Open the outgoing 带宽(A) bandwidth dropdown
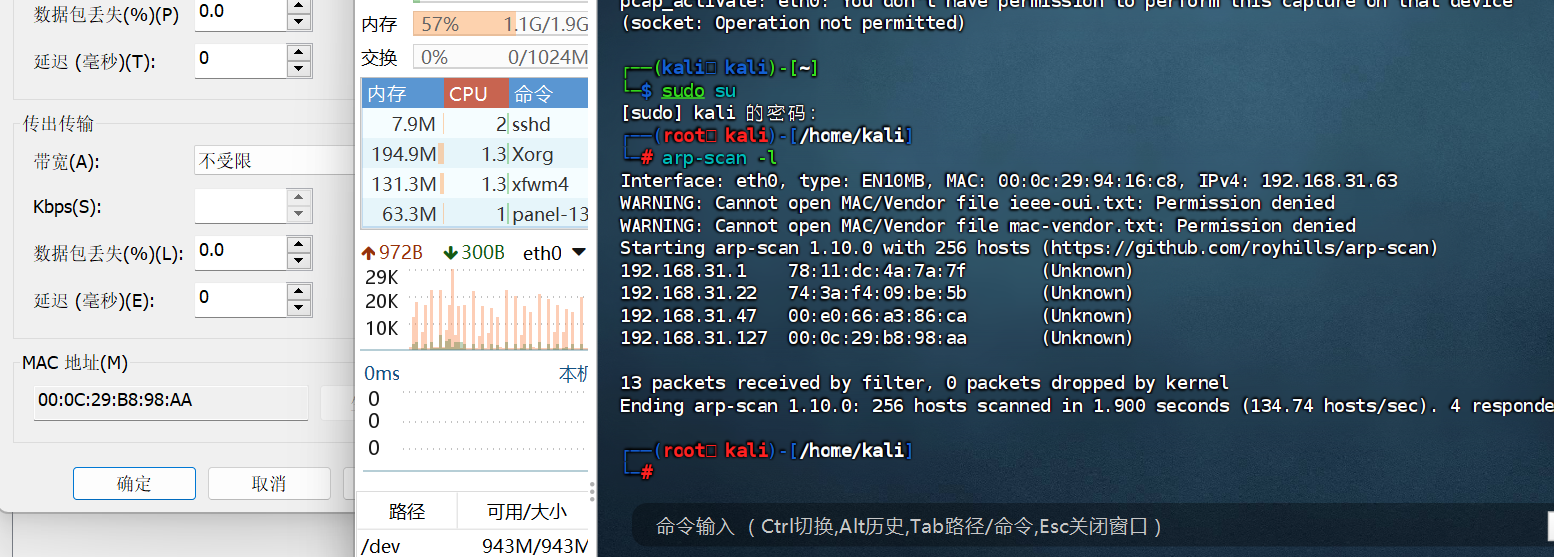The width and height of the screenshot is (1554, 557). [x=275, y=161]
